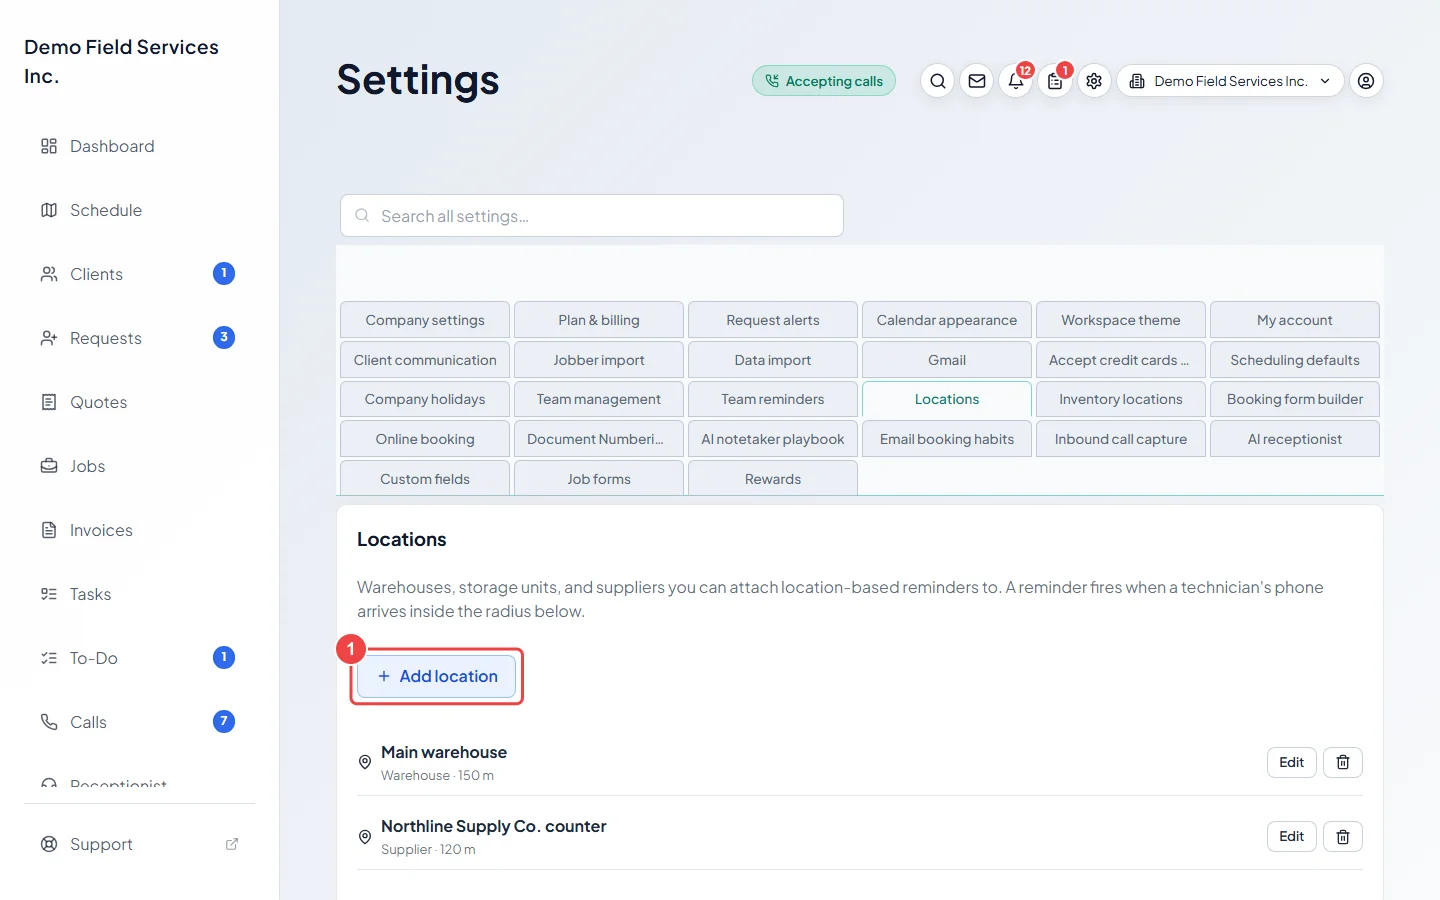The width and height of the screenshot is (1440, 900).
Task: Open the Inventory locations tab
Action: (1121, 399)
